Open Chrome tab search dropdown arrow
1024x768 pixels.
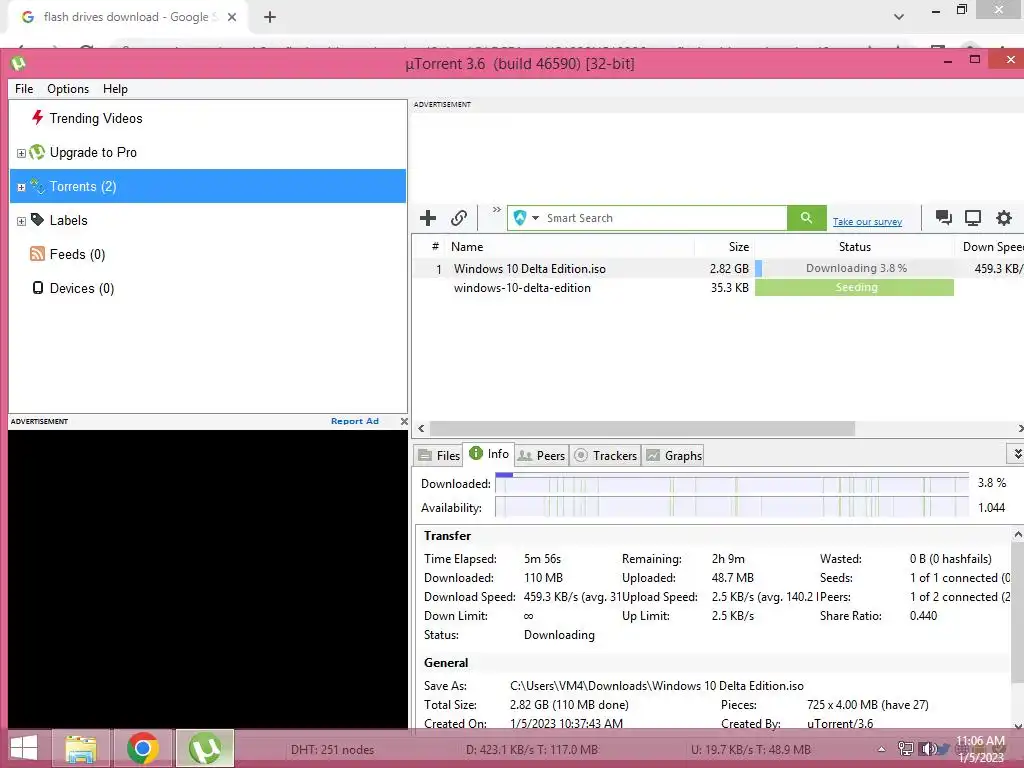click(x=899, y=17)
